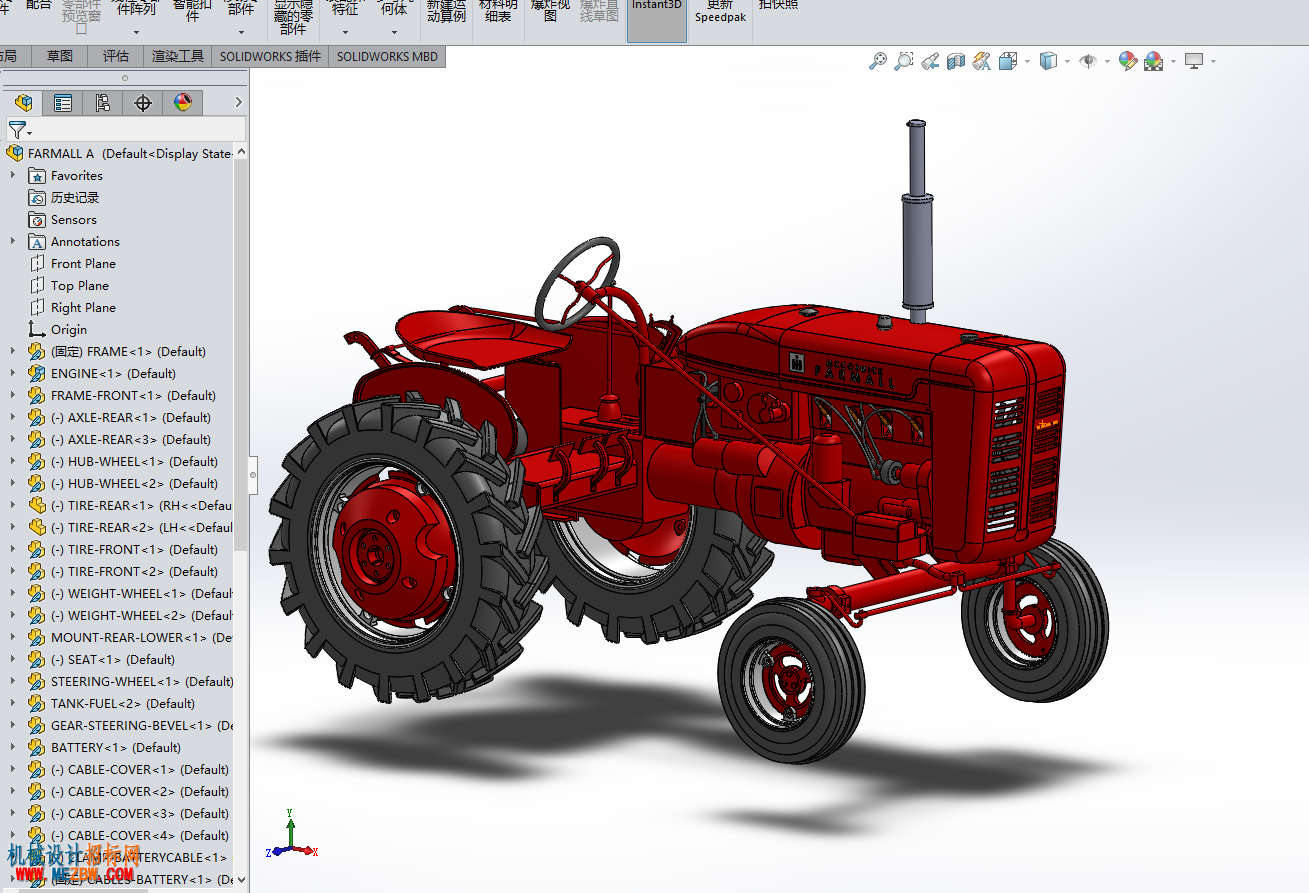Open View Orientation dropdown arrow
Viewport: 1309px width, 893px height.
point(1027,62)
